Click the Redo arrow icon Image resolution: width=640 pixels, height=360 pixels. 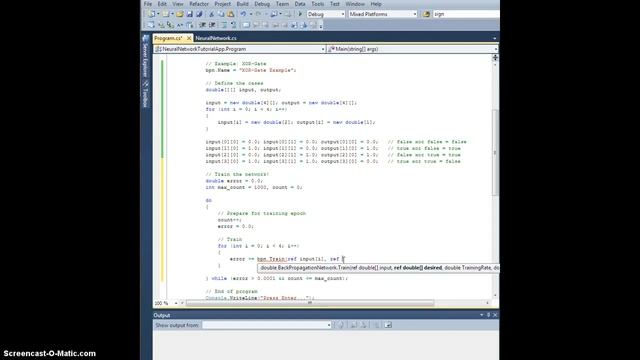(x=259, y=14)
